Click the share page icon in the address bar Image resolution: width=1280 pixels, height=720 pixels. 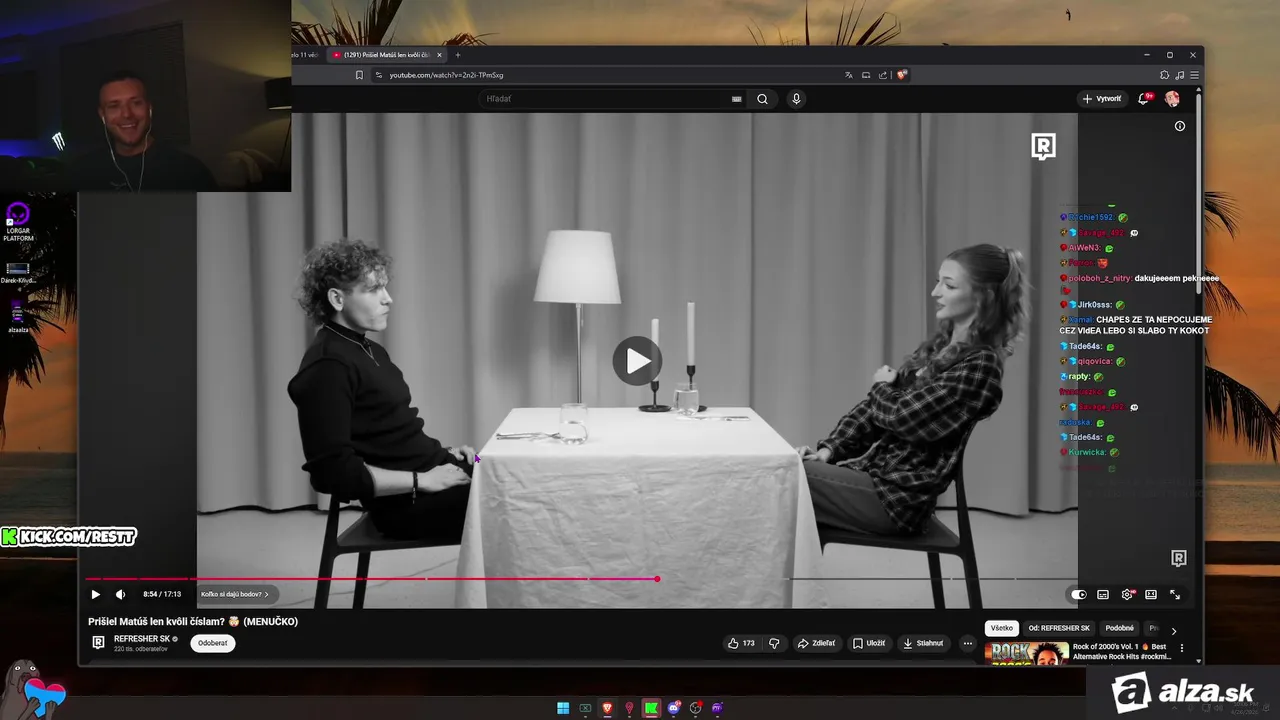[883, 75]
